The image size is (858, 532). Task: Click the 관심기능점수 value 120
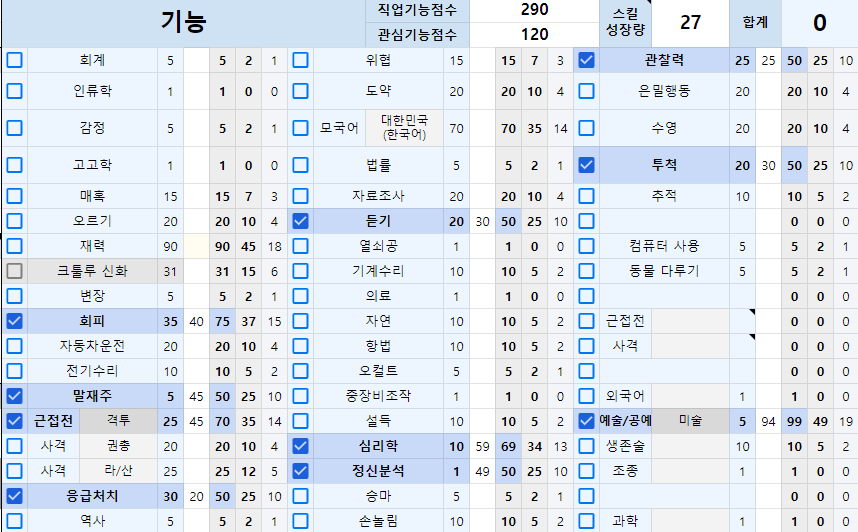(534, 34)
